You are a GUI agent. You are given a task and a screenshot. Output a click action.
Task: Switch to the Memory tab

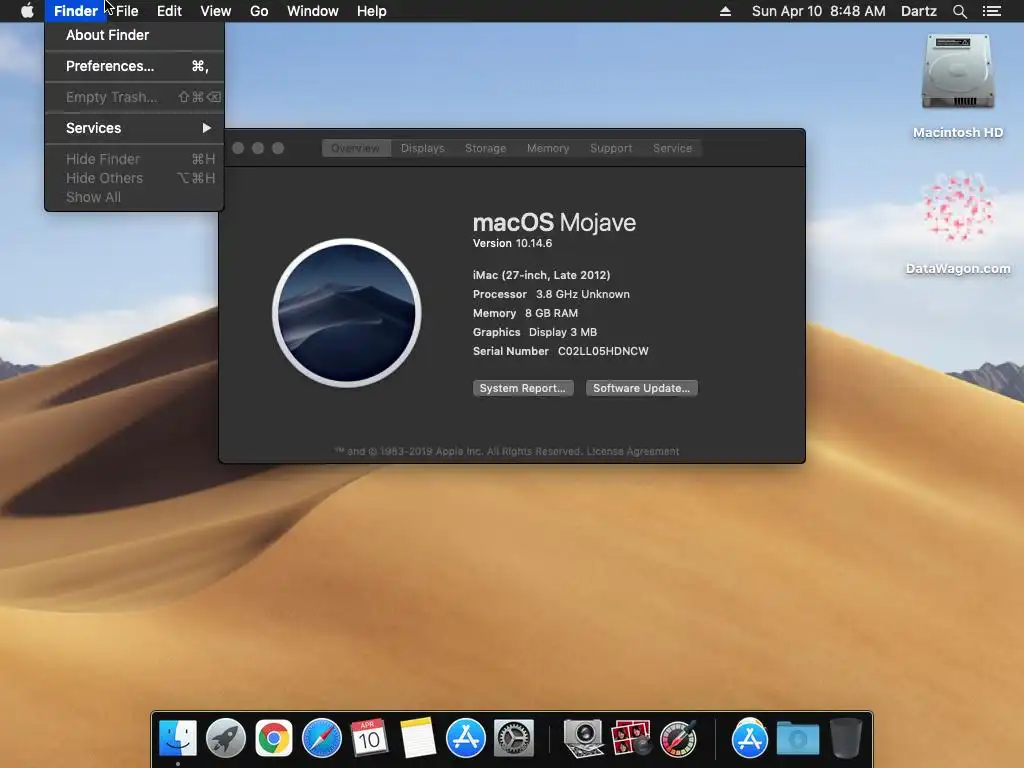pyautogui.click(x=548, y=148)
